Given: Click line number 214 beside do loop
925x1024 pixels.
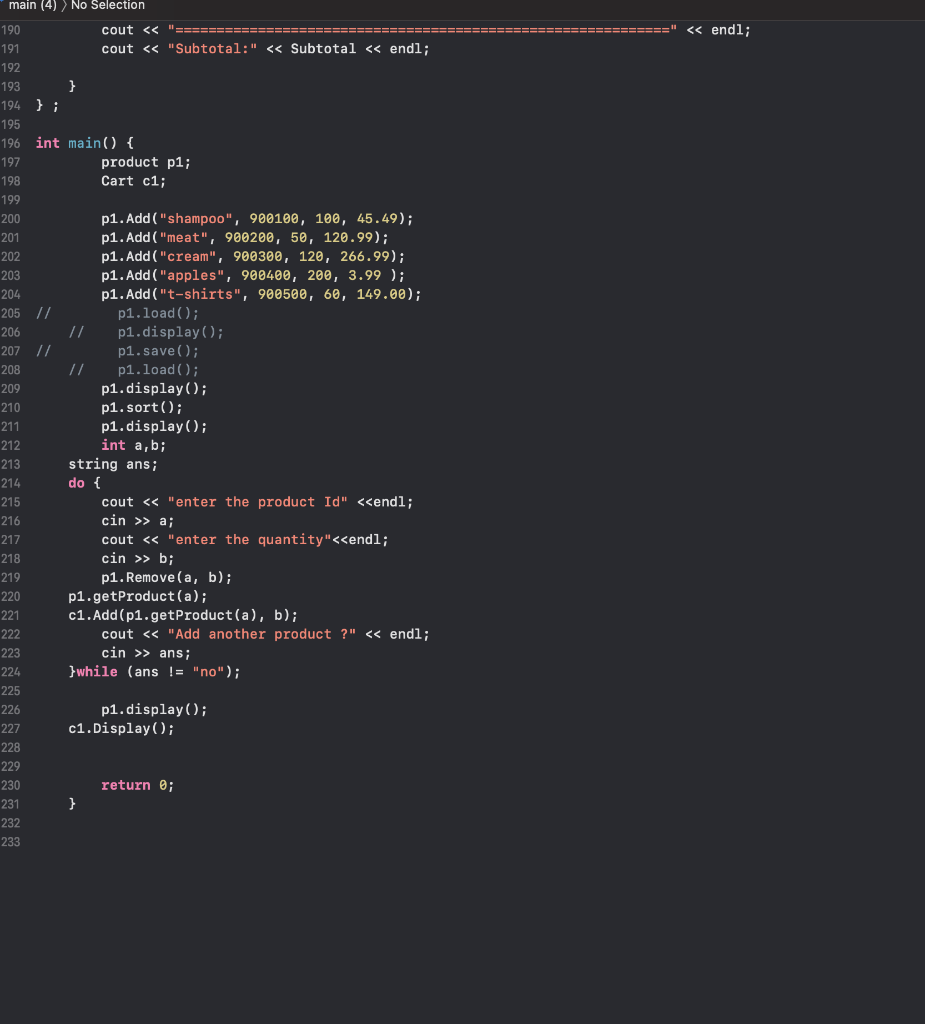Looking at the screenshot, I should coord(10,483).
